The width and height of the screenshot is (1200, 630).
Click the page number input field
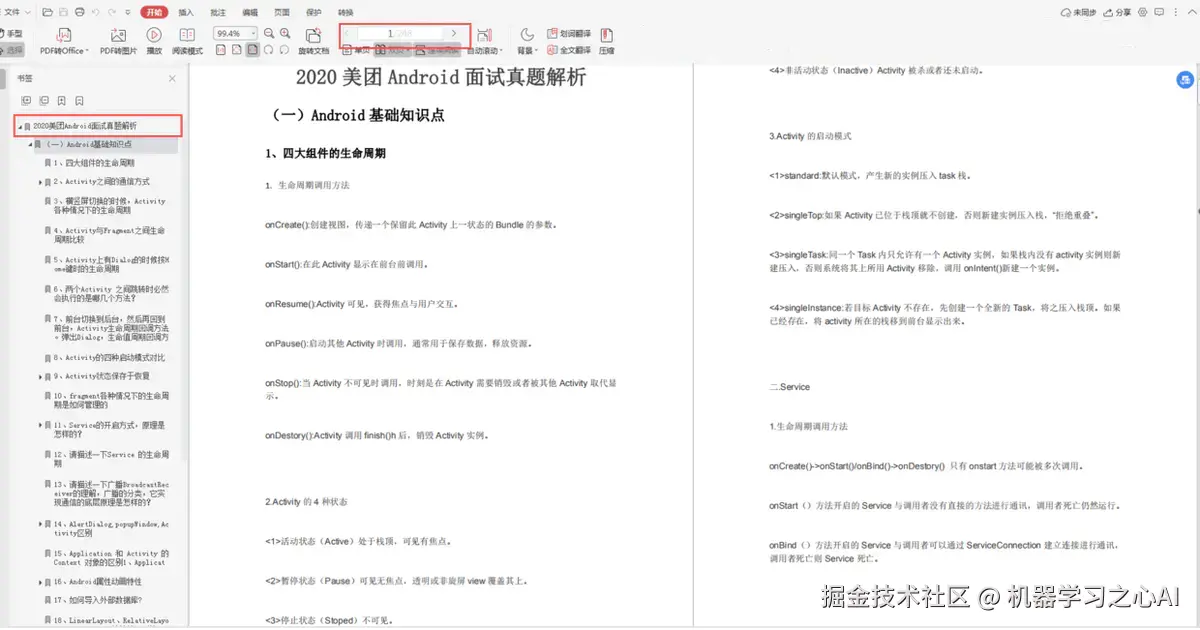(400, 33)
